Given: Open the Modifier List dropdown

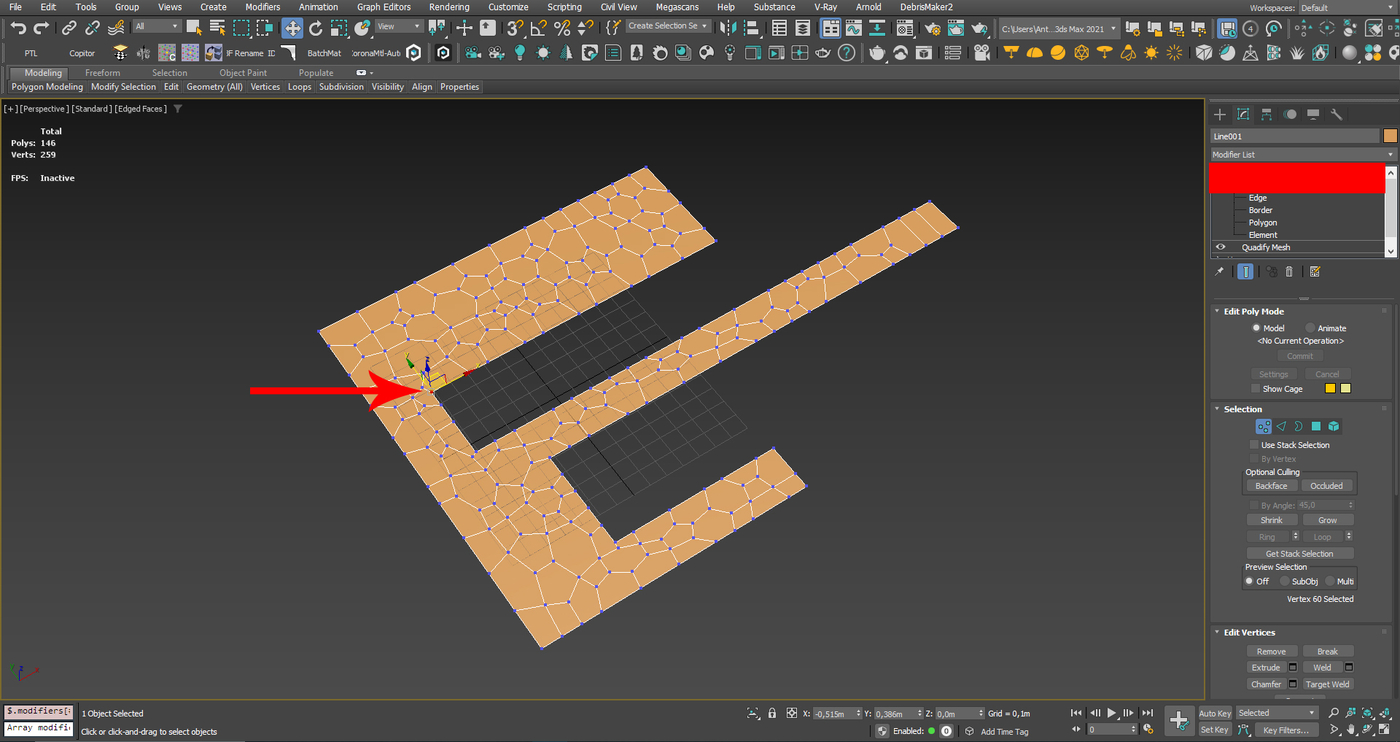Looking at the screenshot, I should 1302,155.
